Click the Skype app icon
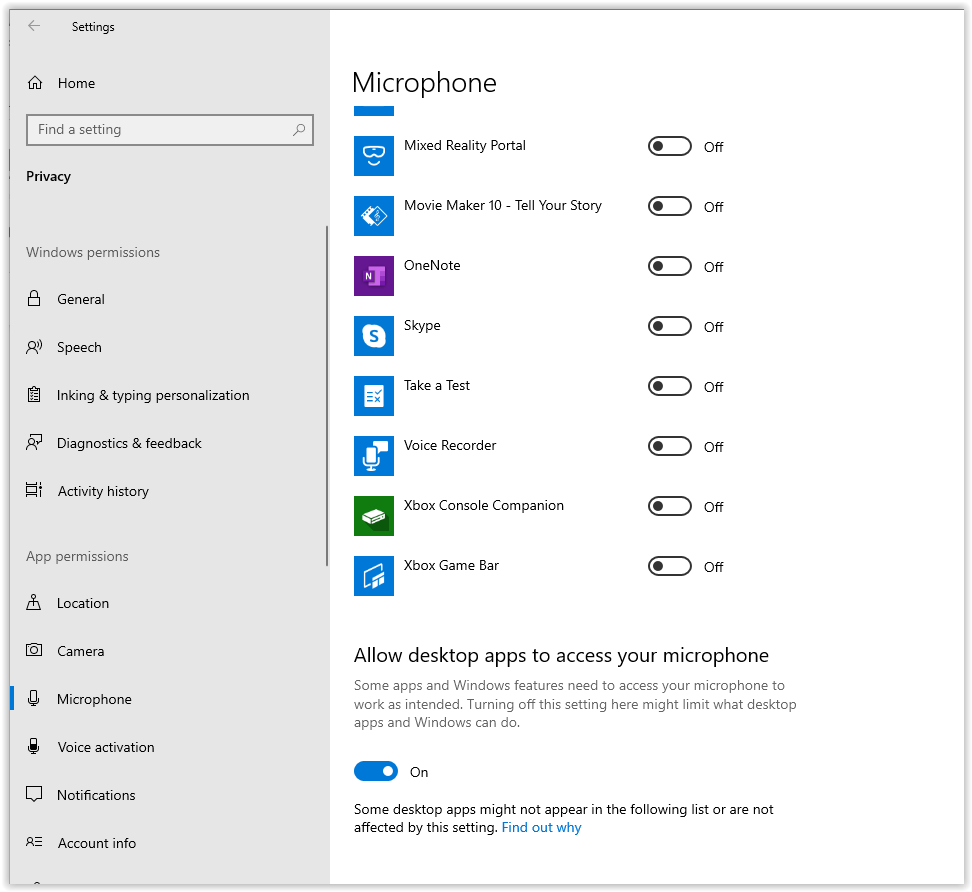 tap(374, 336)
